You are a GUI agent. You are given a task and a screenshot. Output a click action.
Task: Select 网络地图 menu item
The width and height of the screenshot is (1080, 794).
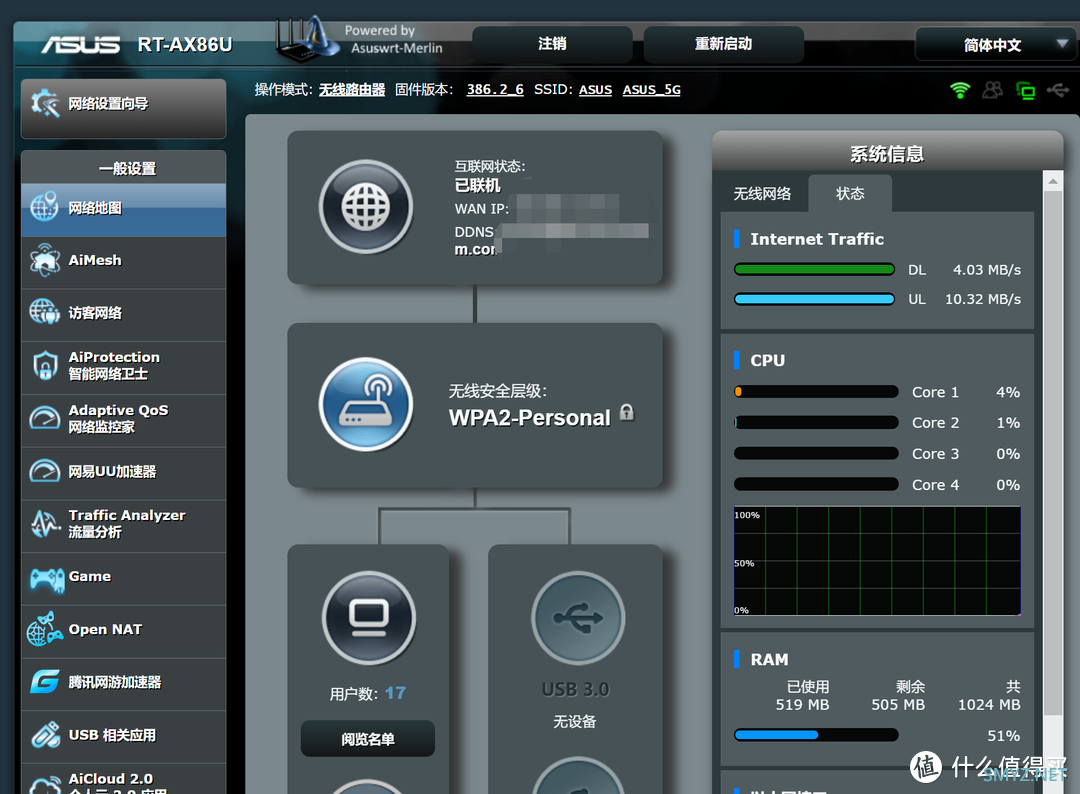click(123, 210)
